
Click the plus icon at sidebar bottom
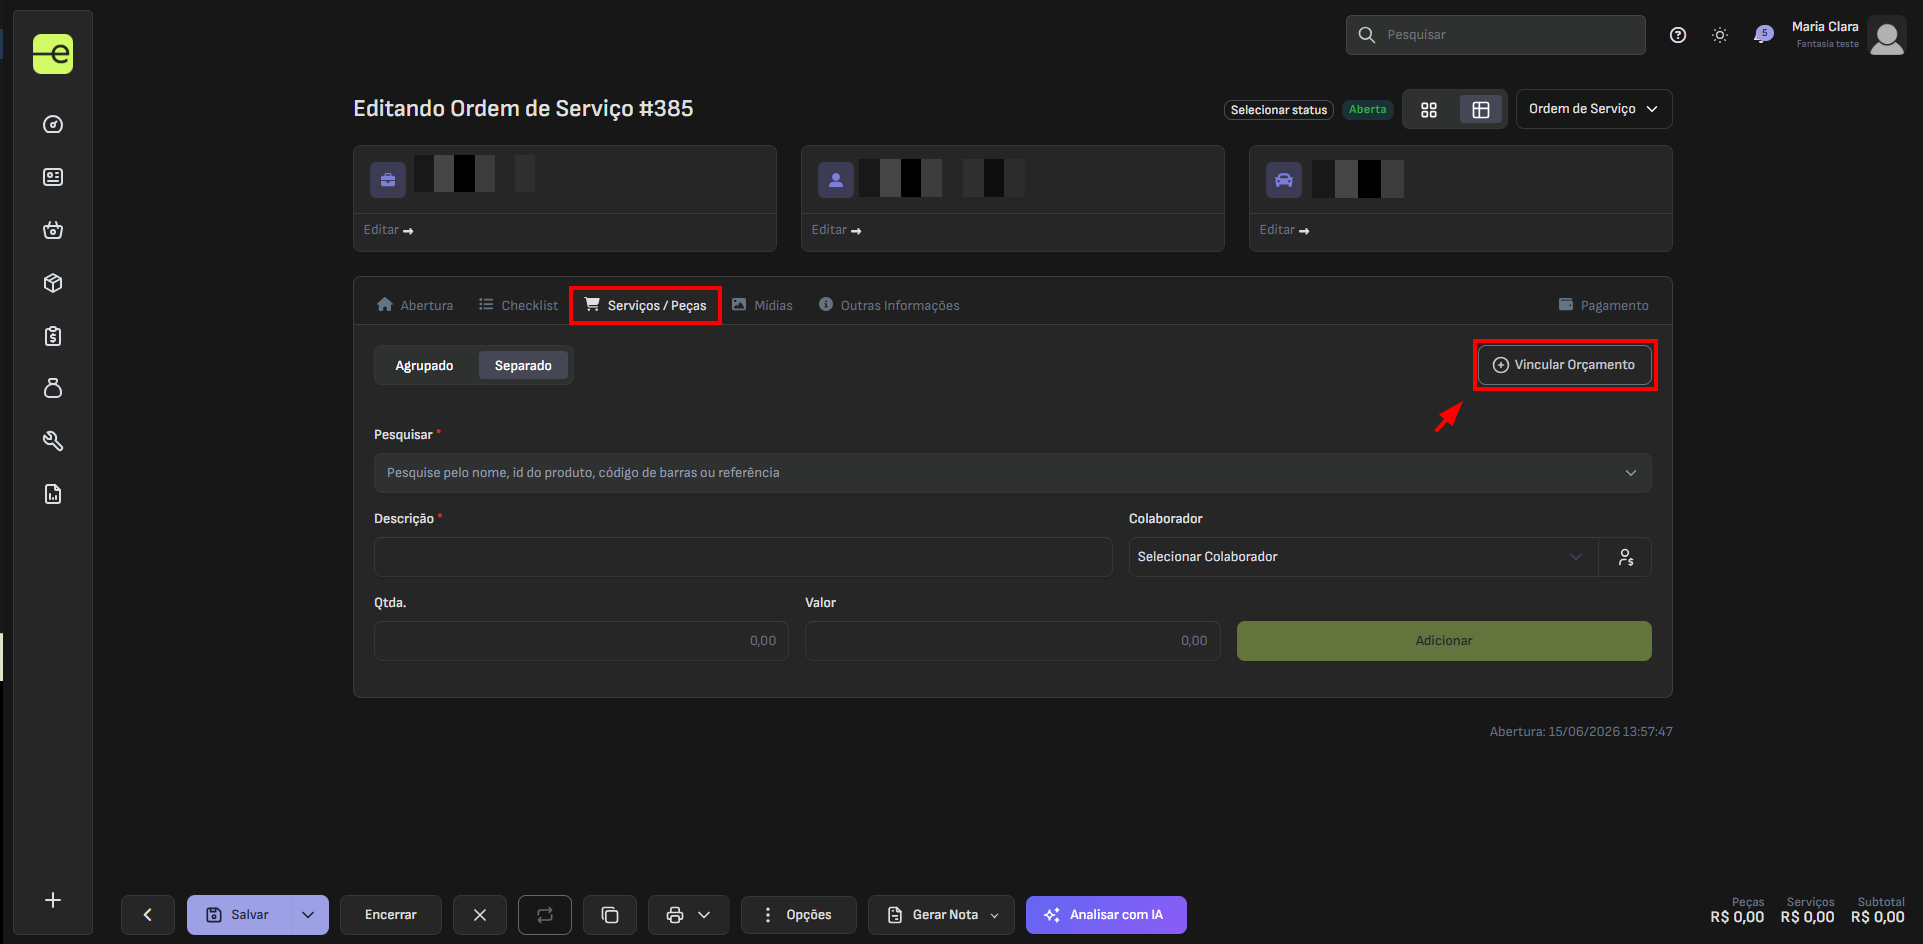point(53,900)
